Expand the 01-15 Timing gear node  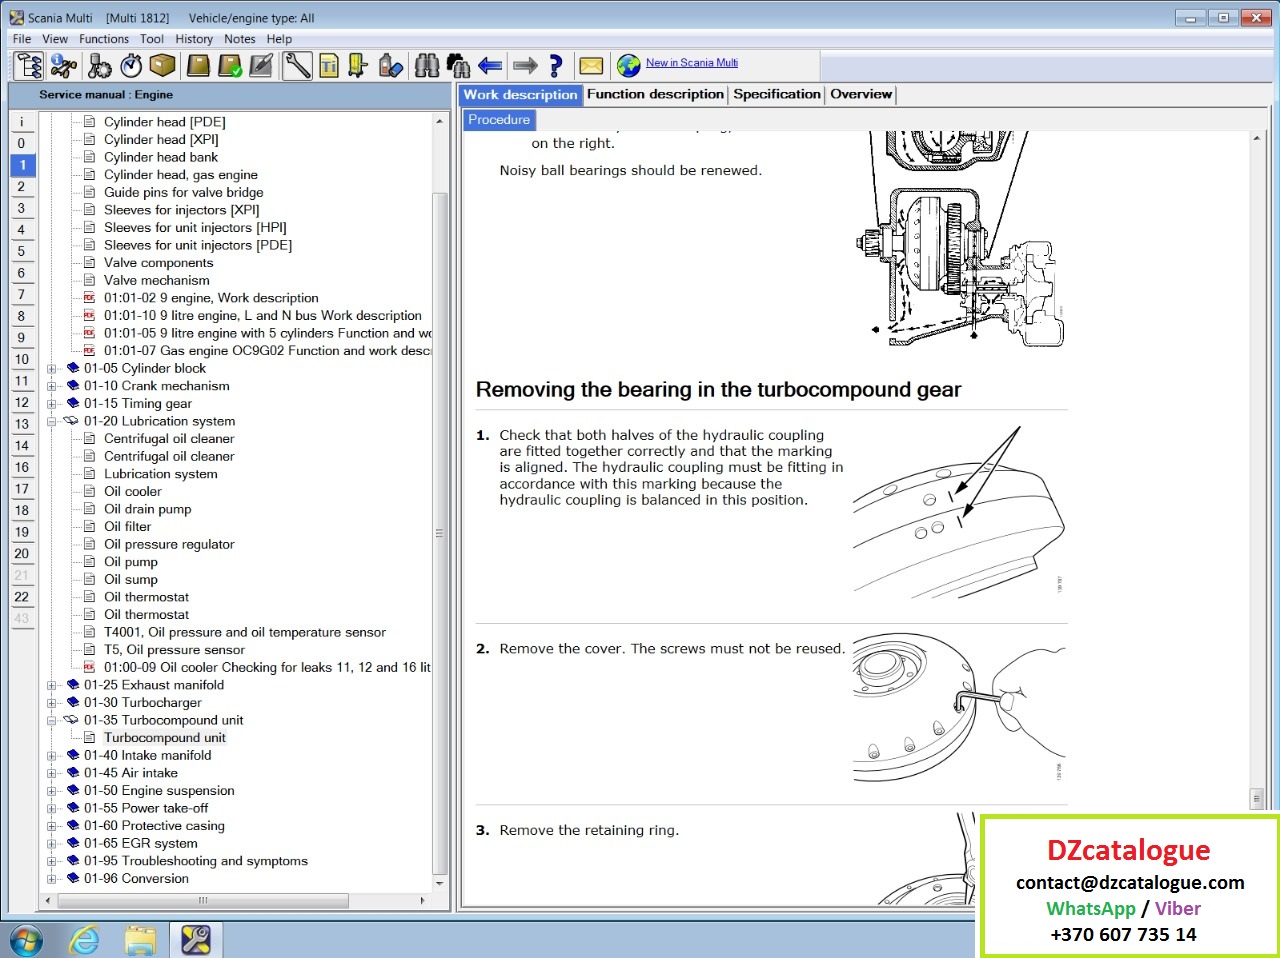52,404
